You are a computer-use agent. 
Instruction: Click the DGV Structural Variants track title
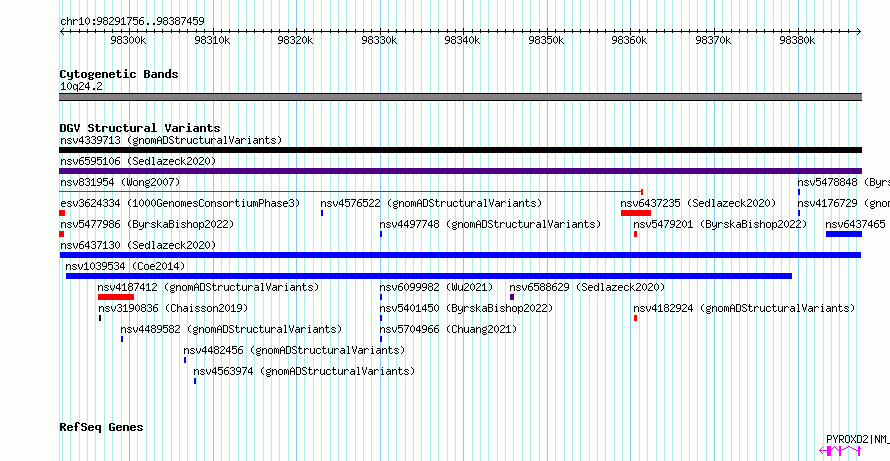[140, 128]
